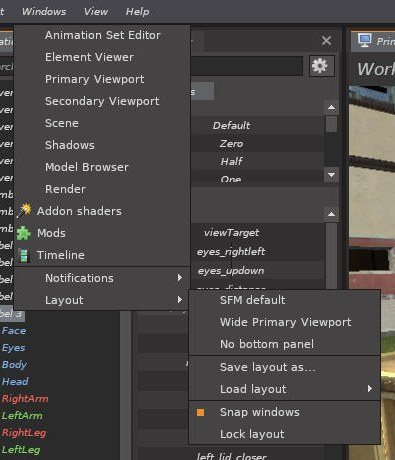This screenshot has width=395, height=460.
Task: Select the Render menu entry
Action: pos(102,189)
